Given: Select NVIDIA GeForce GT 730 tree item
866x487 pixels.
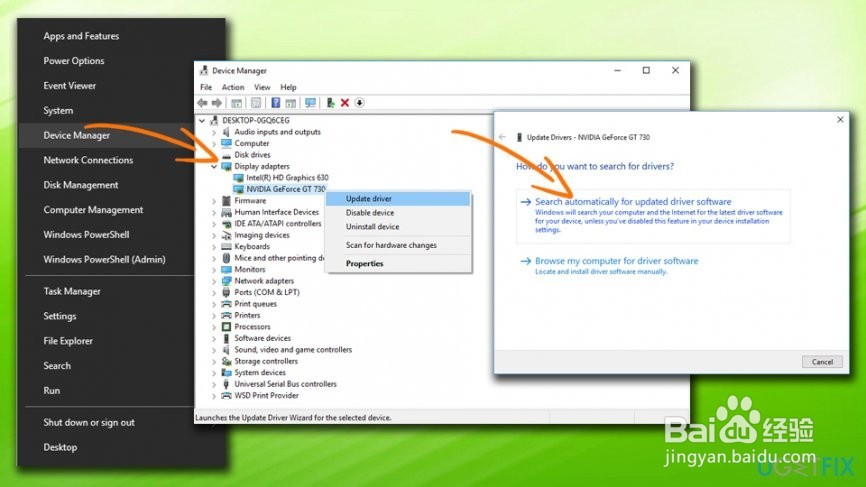Looking at the screenshot, I should (286, 189).
